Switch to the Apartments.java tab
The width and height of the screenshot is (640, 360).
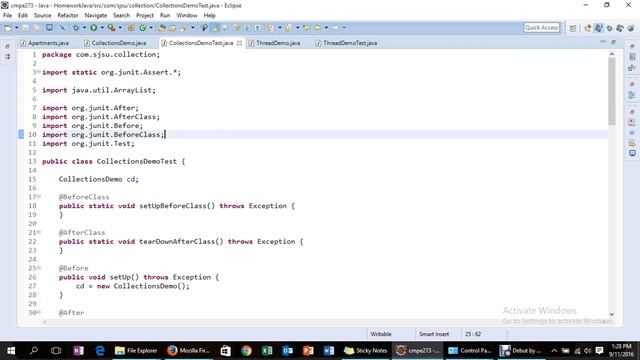click(45, 43)
